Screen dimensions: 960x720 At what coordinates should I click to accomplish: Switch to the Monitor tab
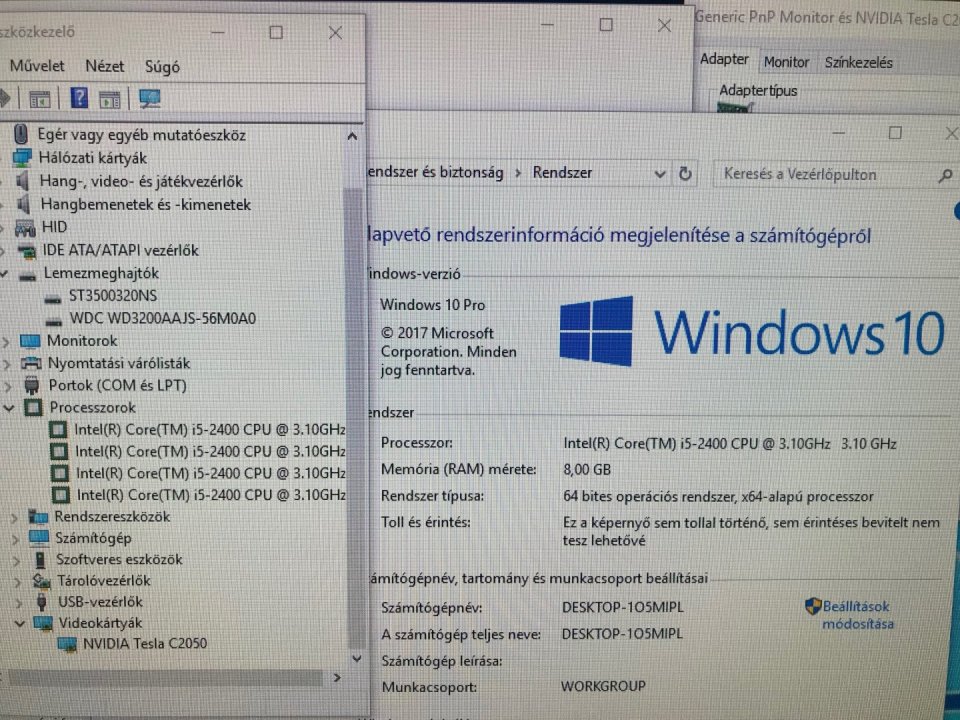point(787,62)
